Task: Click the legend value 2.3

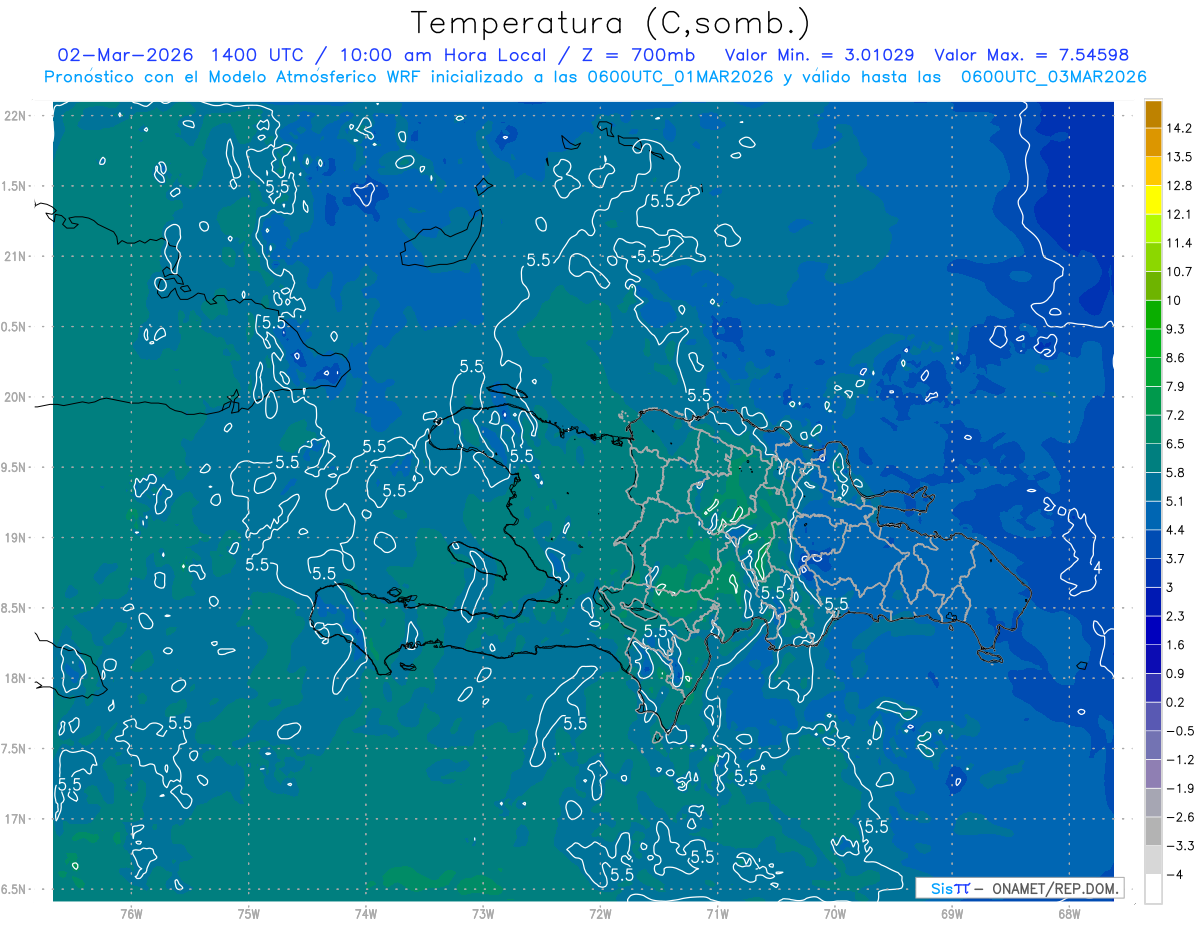Action: (x=1175, y=616)
